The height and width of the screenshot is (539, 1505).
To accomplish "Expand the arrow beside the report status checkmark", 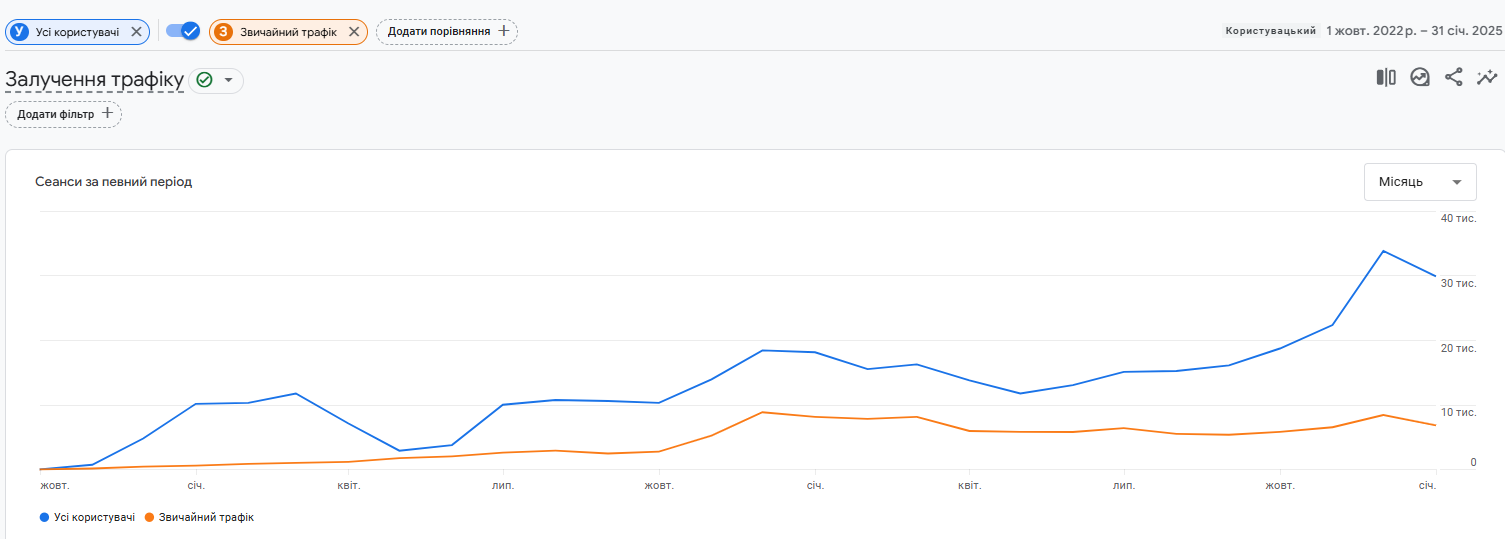I will [x=228, y=80].
